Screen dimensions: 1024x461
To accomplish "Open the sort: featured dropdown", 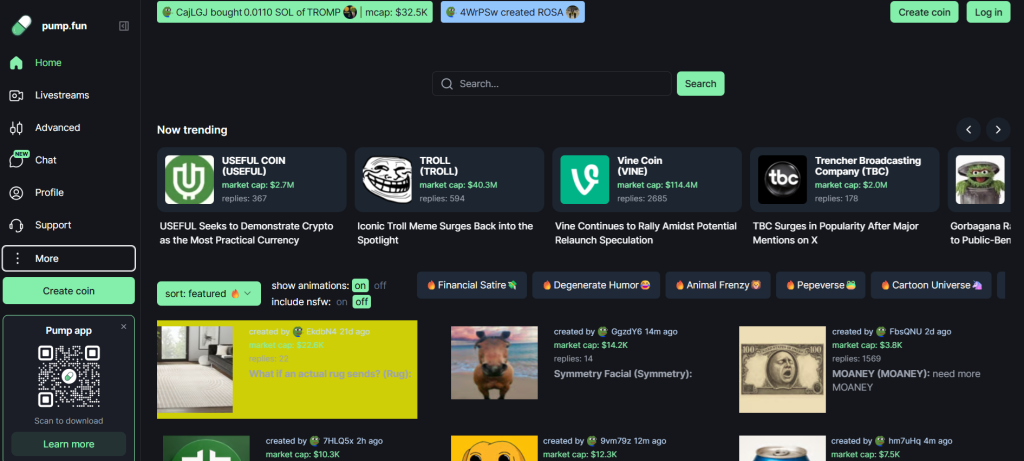I will (209, 294).
